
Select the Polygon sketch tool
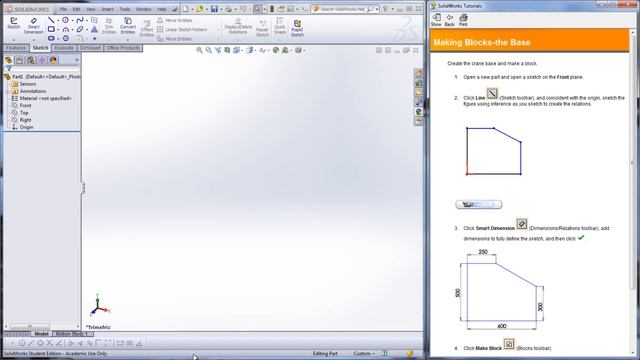click(x=65, y=38)
